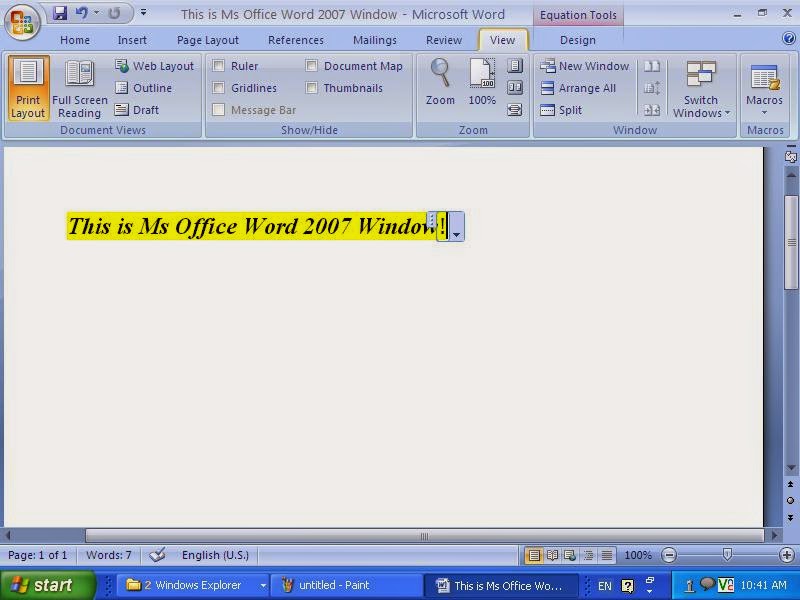Split the document window
The height and width of the screenshot is (600, 800).
click(x=561, y=110)
